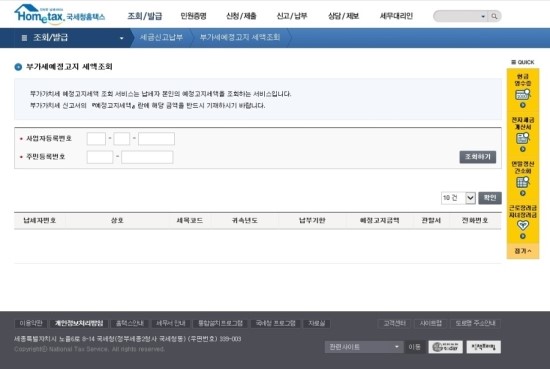Screen dimensions: 550x369
Task: Click the search magnifier icon
Action: point(494,16)
